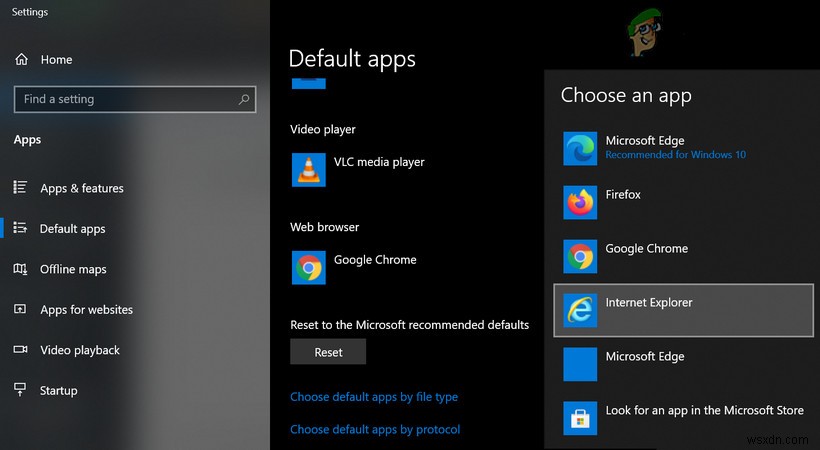Select the Internet Explorer icon

(580, 310)
